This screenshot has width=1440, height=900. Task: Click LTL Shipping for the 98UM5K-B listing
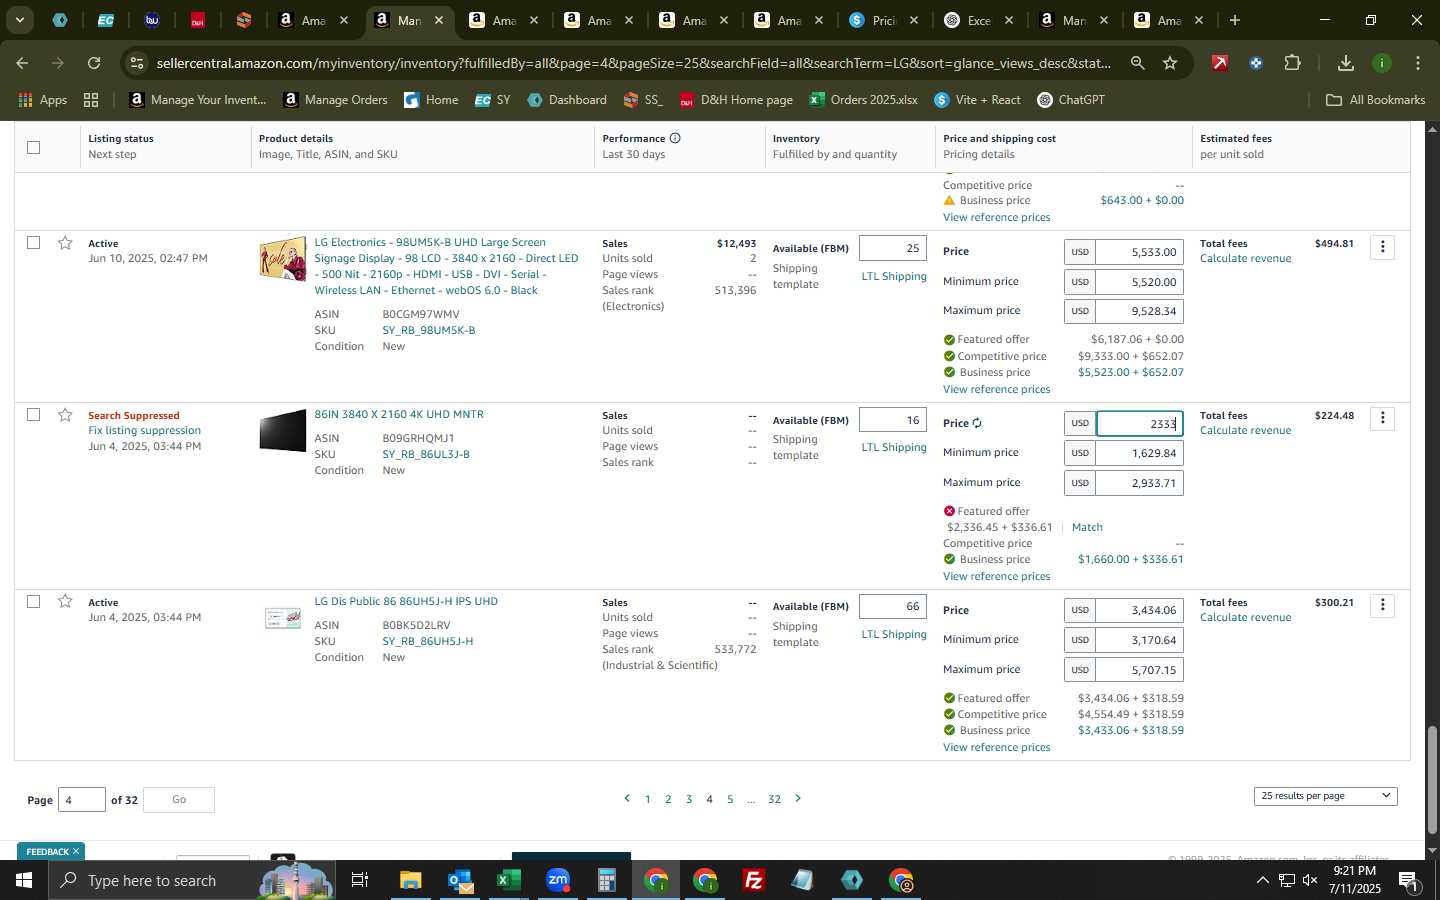tap(894, 276)
